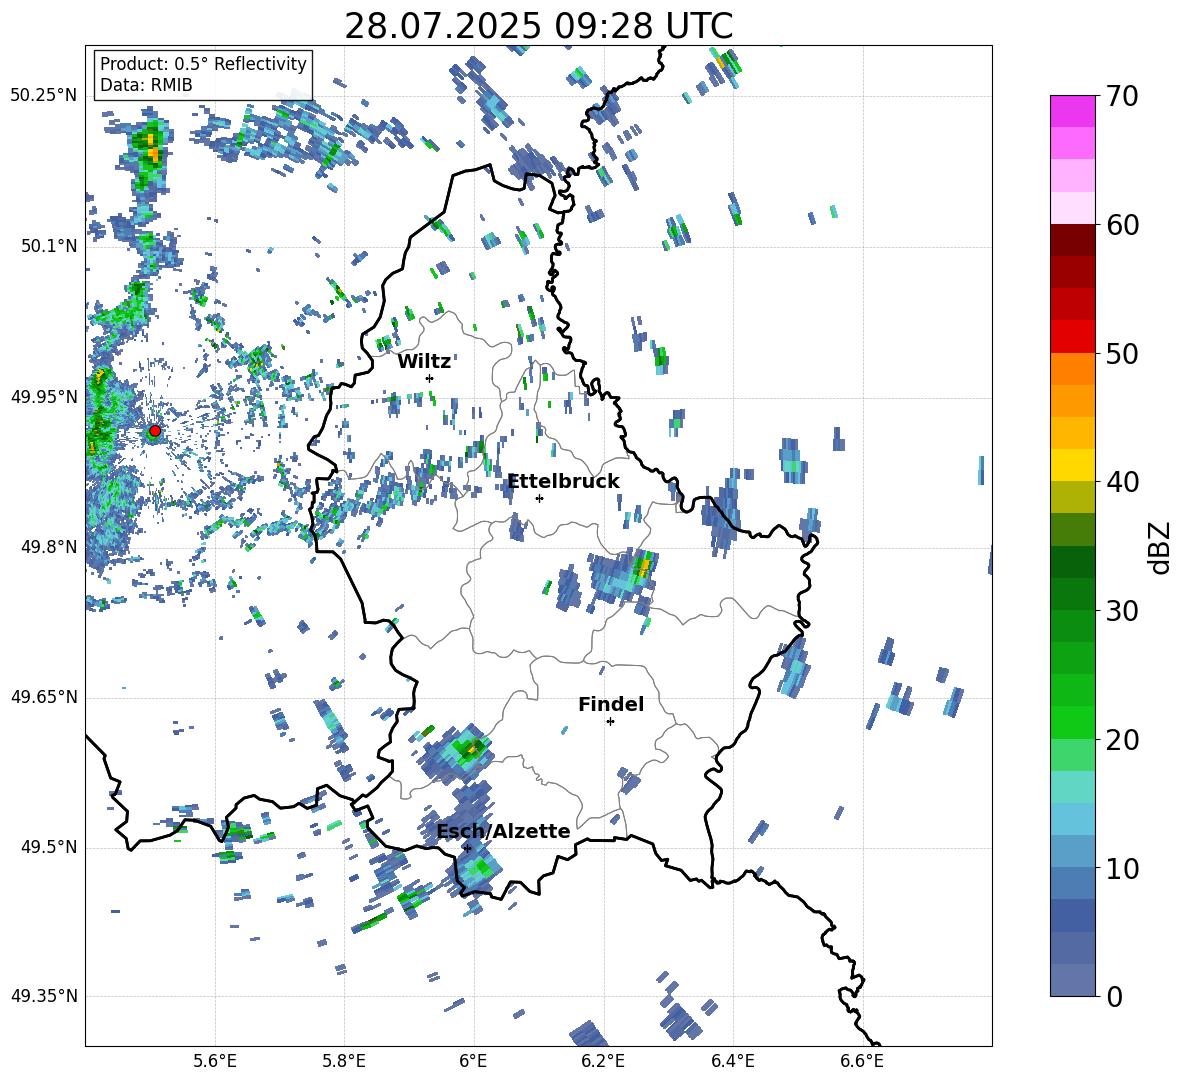The height and width of the screenshot is (1081, 1184).
Task: Click the 49.65°N latitude label
Action: [44, 697]
